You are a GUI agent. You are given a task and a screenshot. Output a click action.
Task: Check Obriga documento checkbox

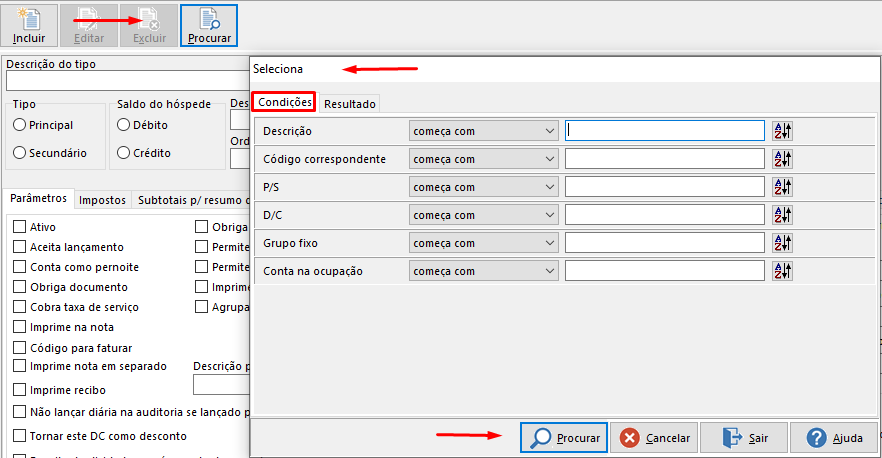tap(20, 287)
